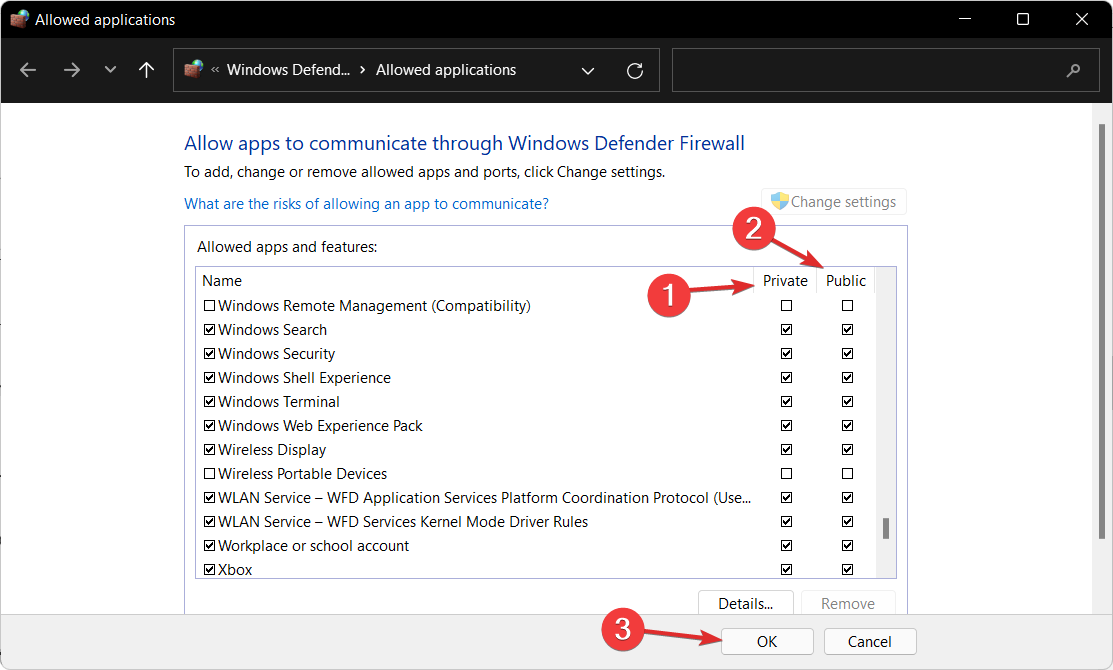Uncheck Wireless Display app checkbox

click(209, 449)
